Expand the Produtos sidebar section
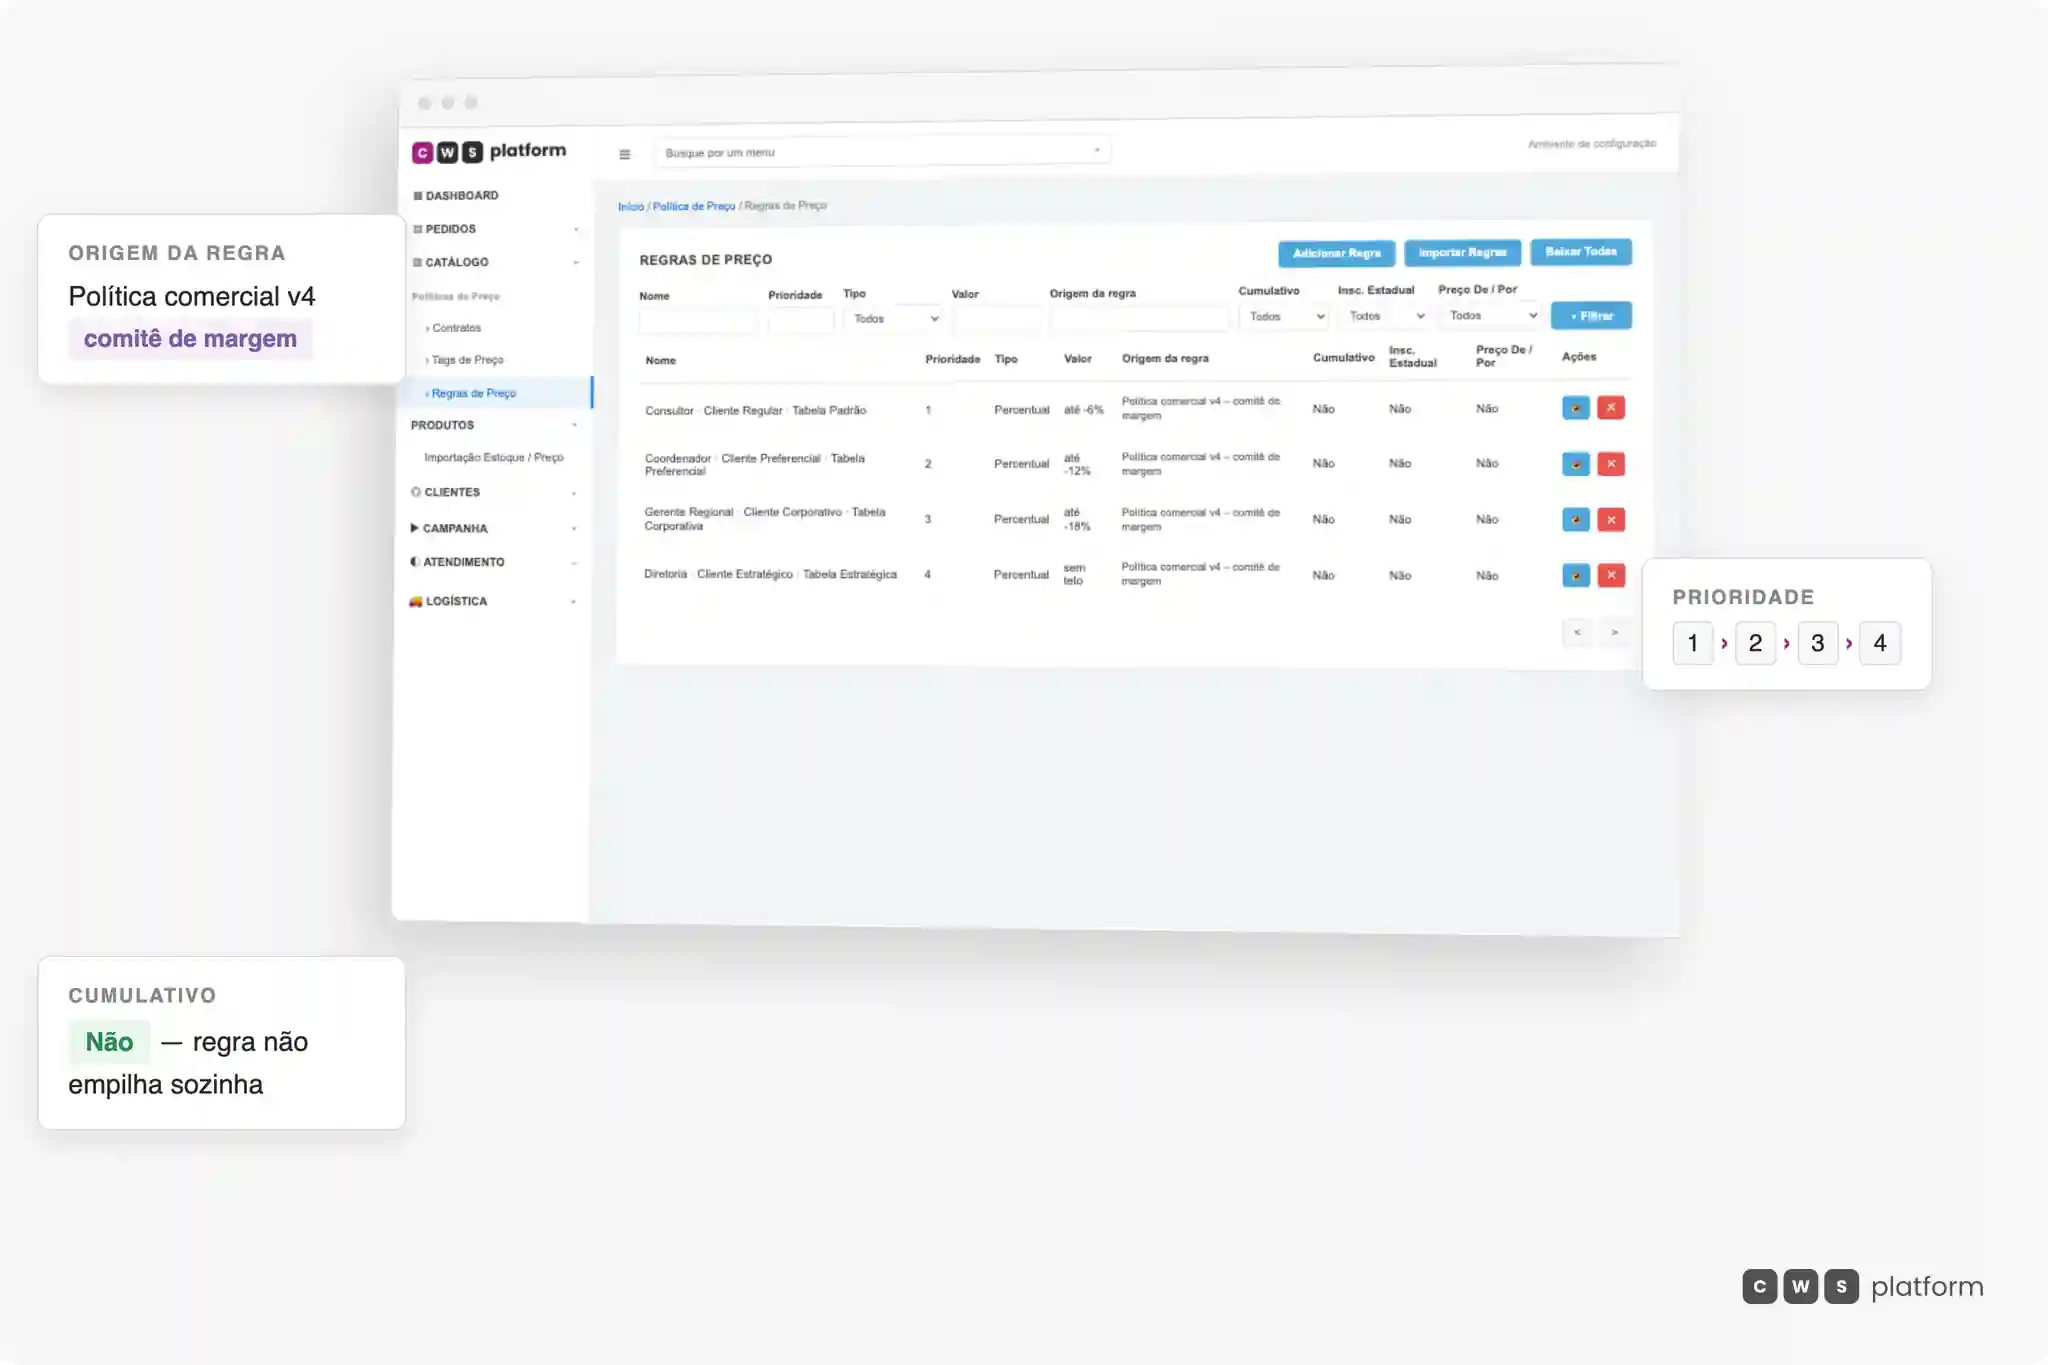This screenshot has height=1365, width=2048. pyautogui.click(x=494, y=425)
